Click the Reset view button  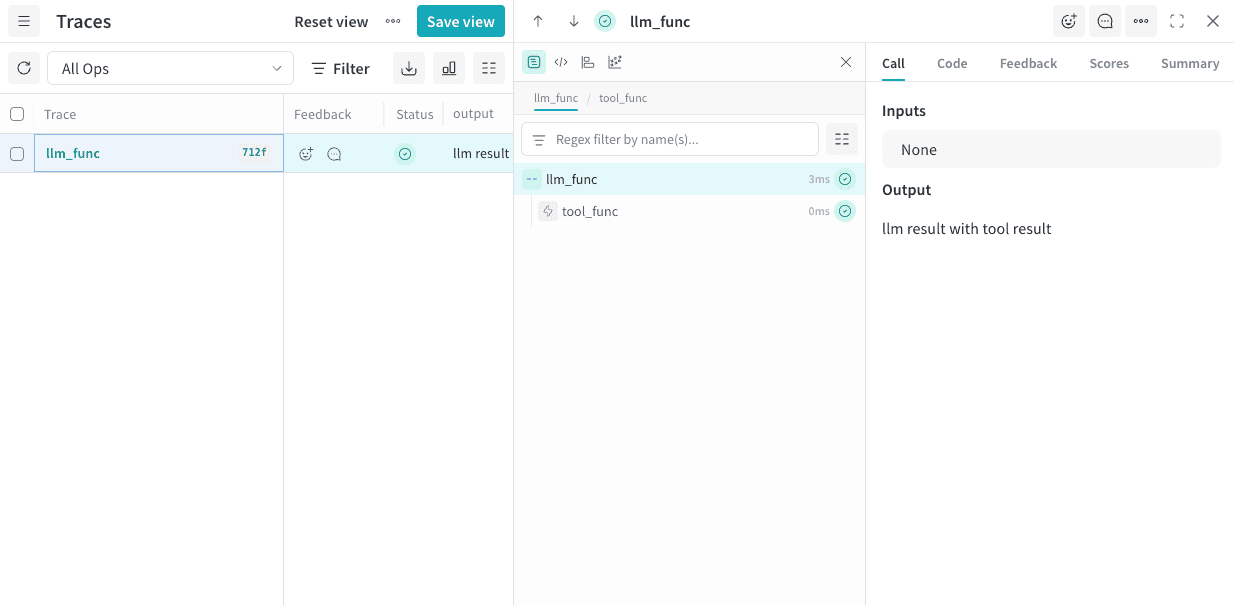[331, 21]
